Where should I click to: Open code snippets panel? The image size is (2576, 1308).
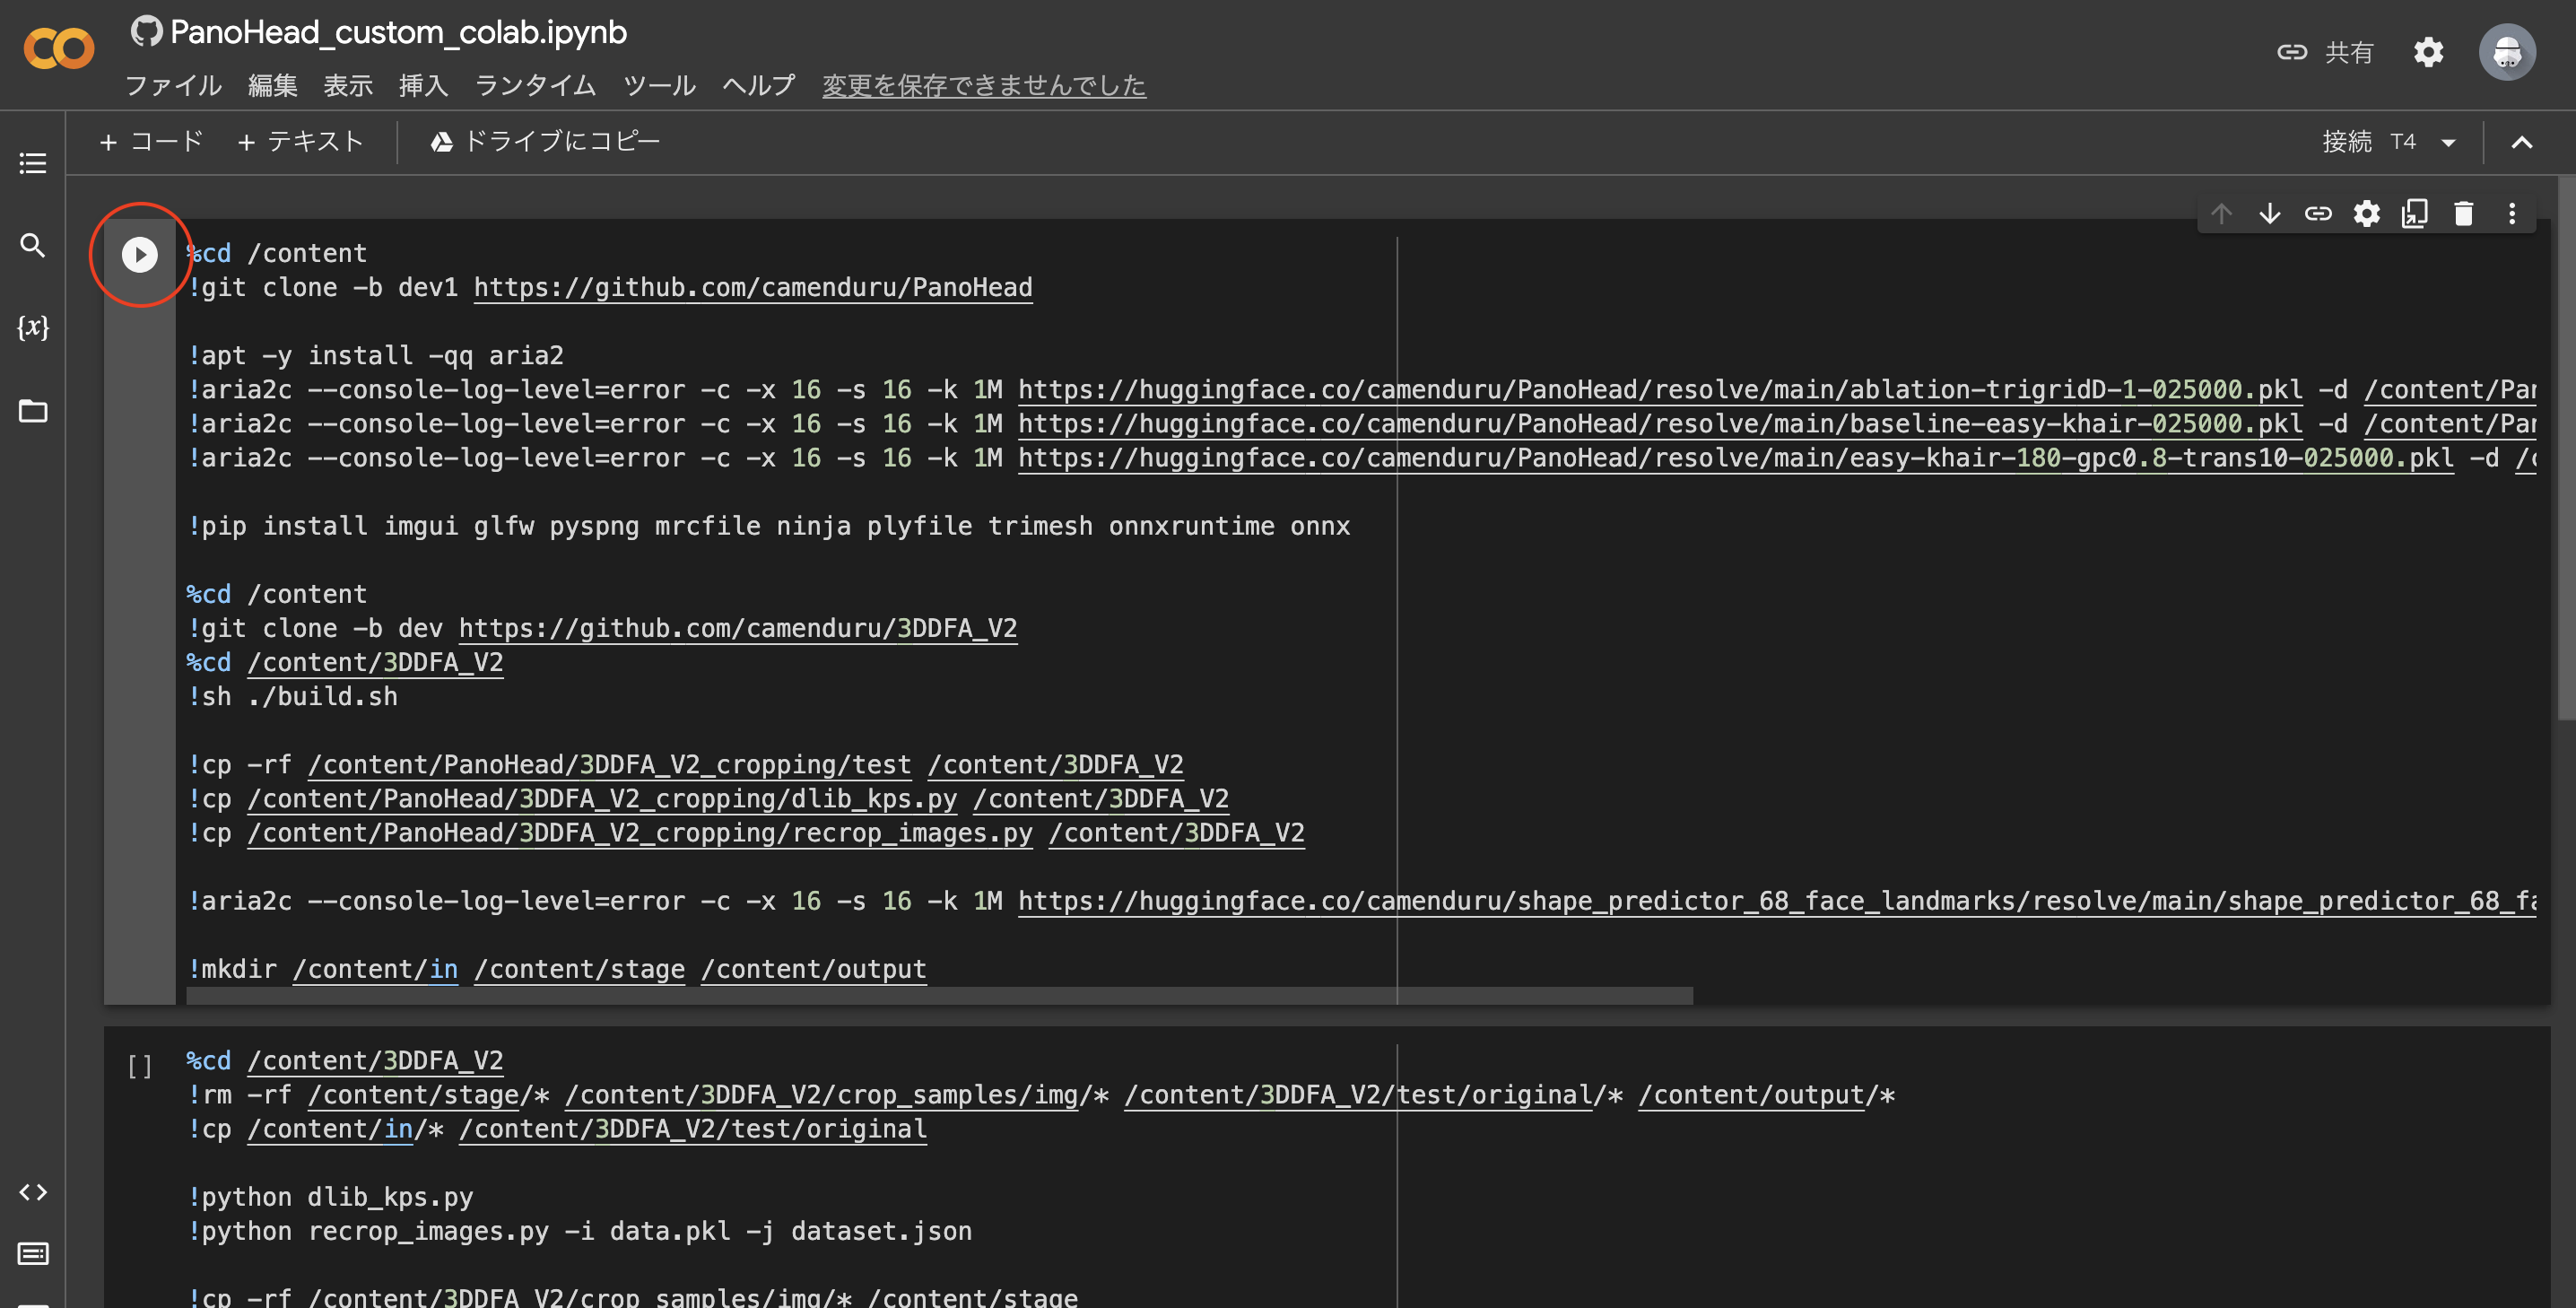coord(33,1192)
